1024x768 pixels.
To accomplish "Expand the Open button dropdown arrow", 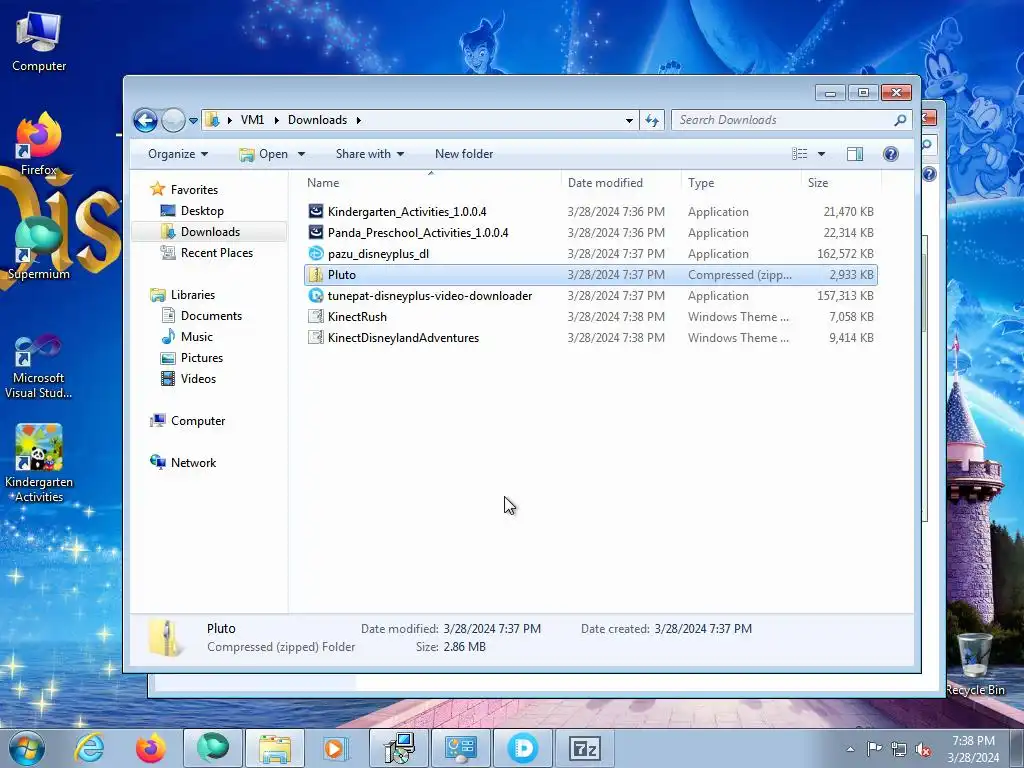I will pyautogui.click(x=301, y=154).
